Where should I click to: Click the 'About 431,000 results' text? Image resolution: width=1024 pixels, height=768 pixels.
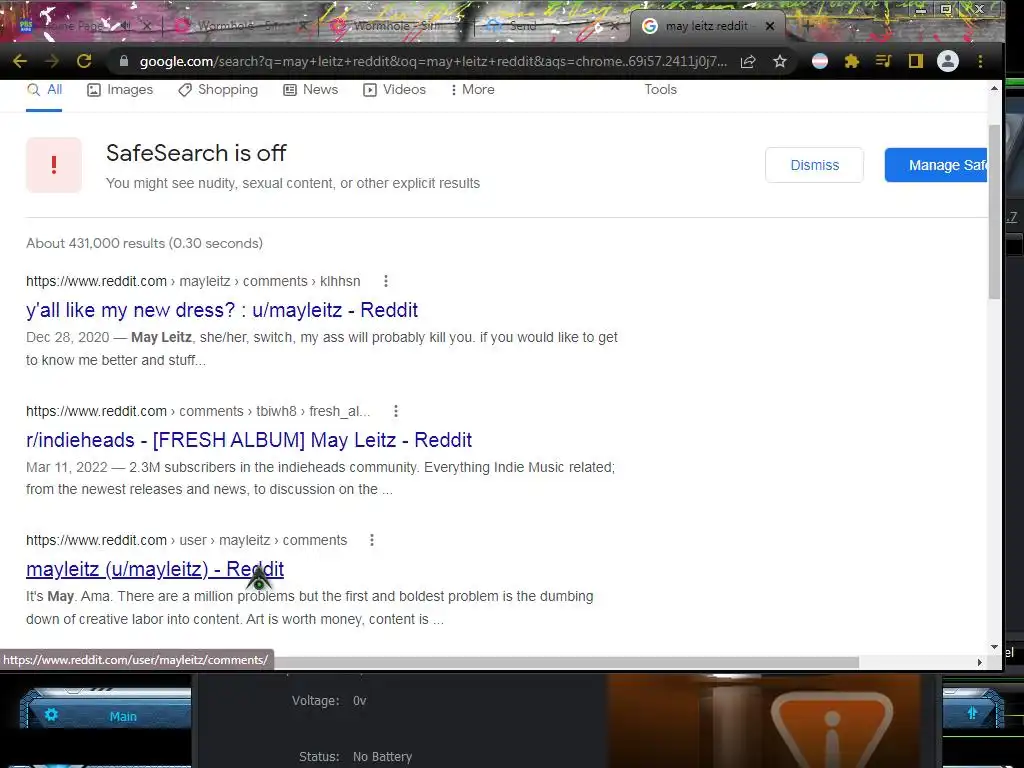coord(144,243)
